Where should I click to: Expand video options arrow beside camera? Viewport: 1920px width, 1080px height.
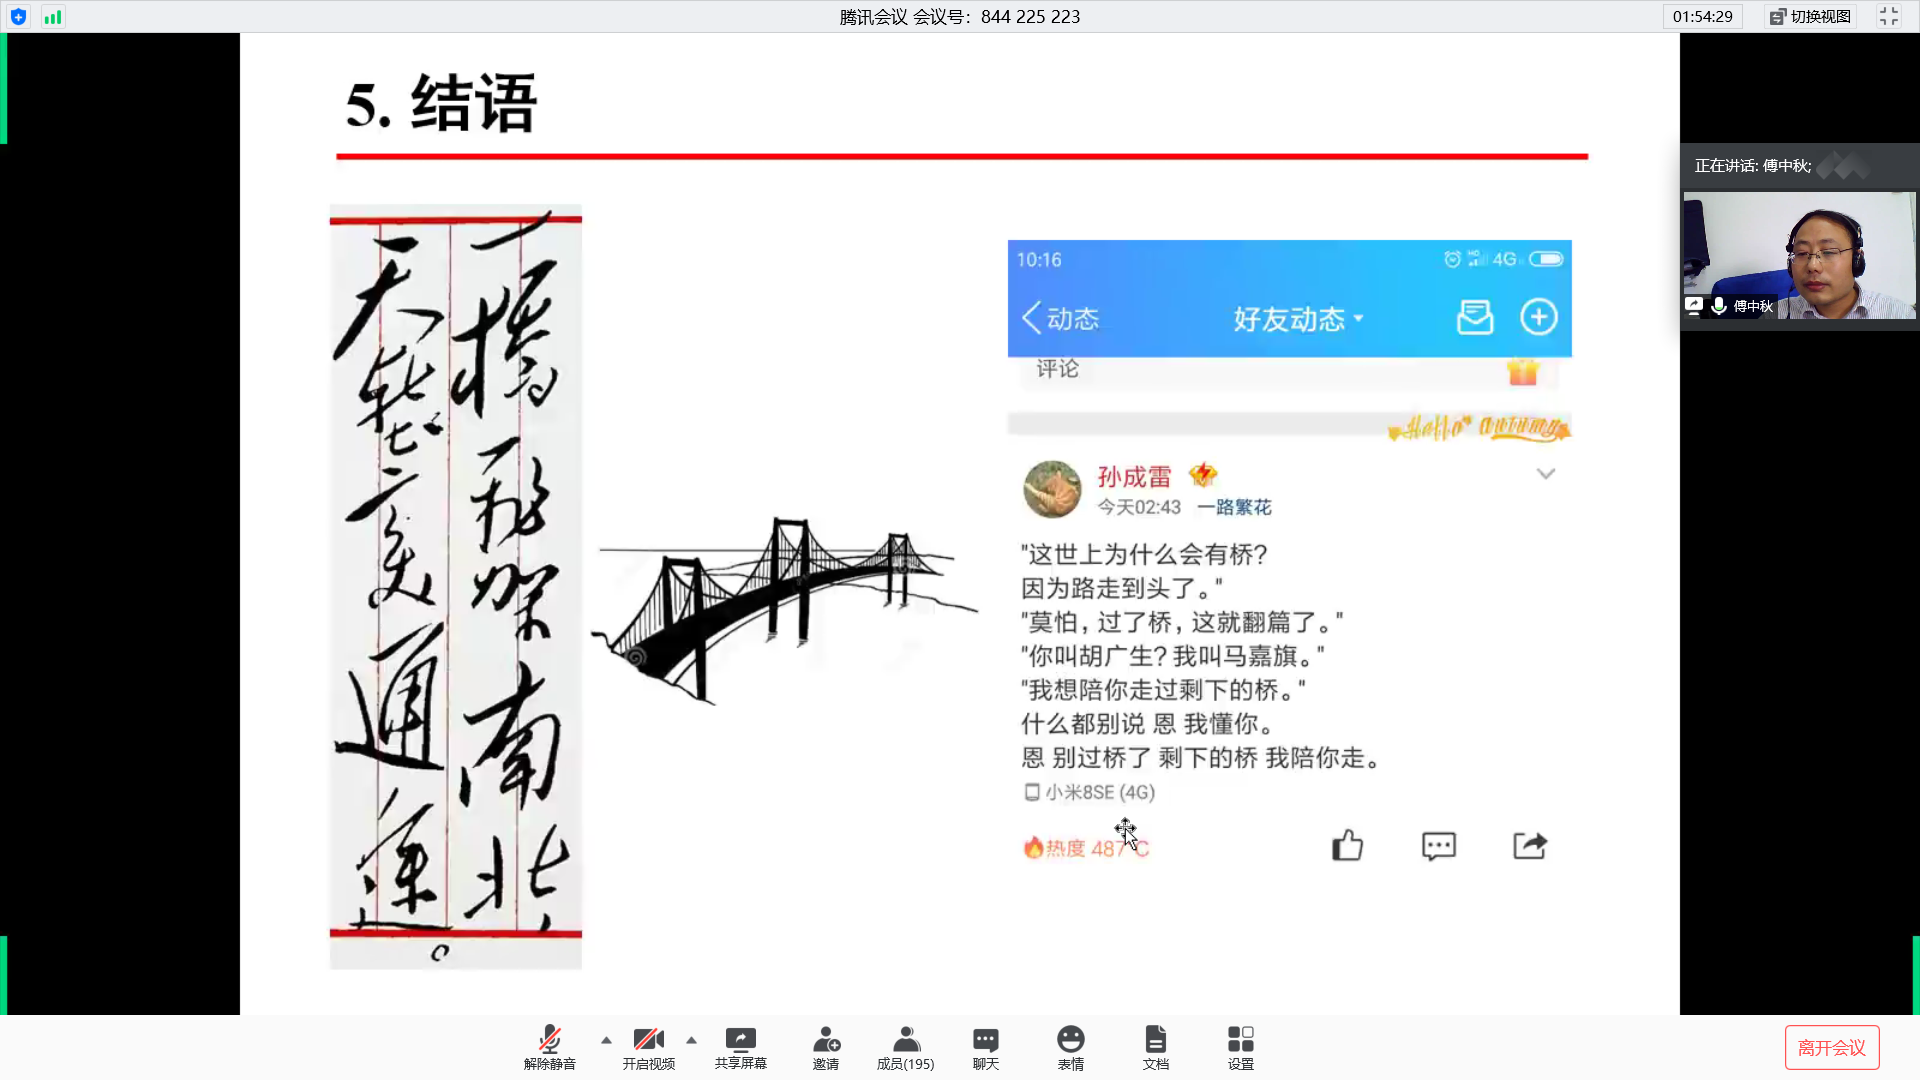(x=691, y=1040)
